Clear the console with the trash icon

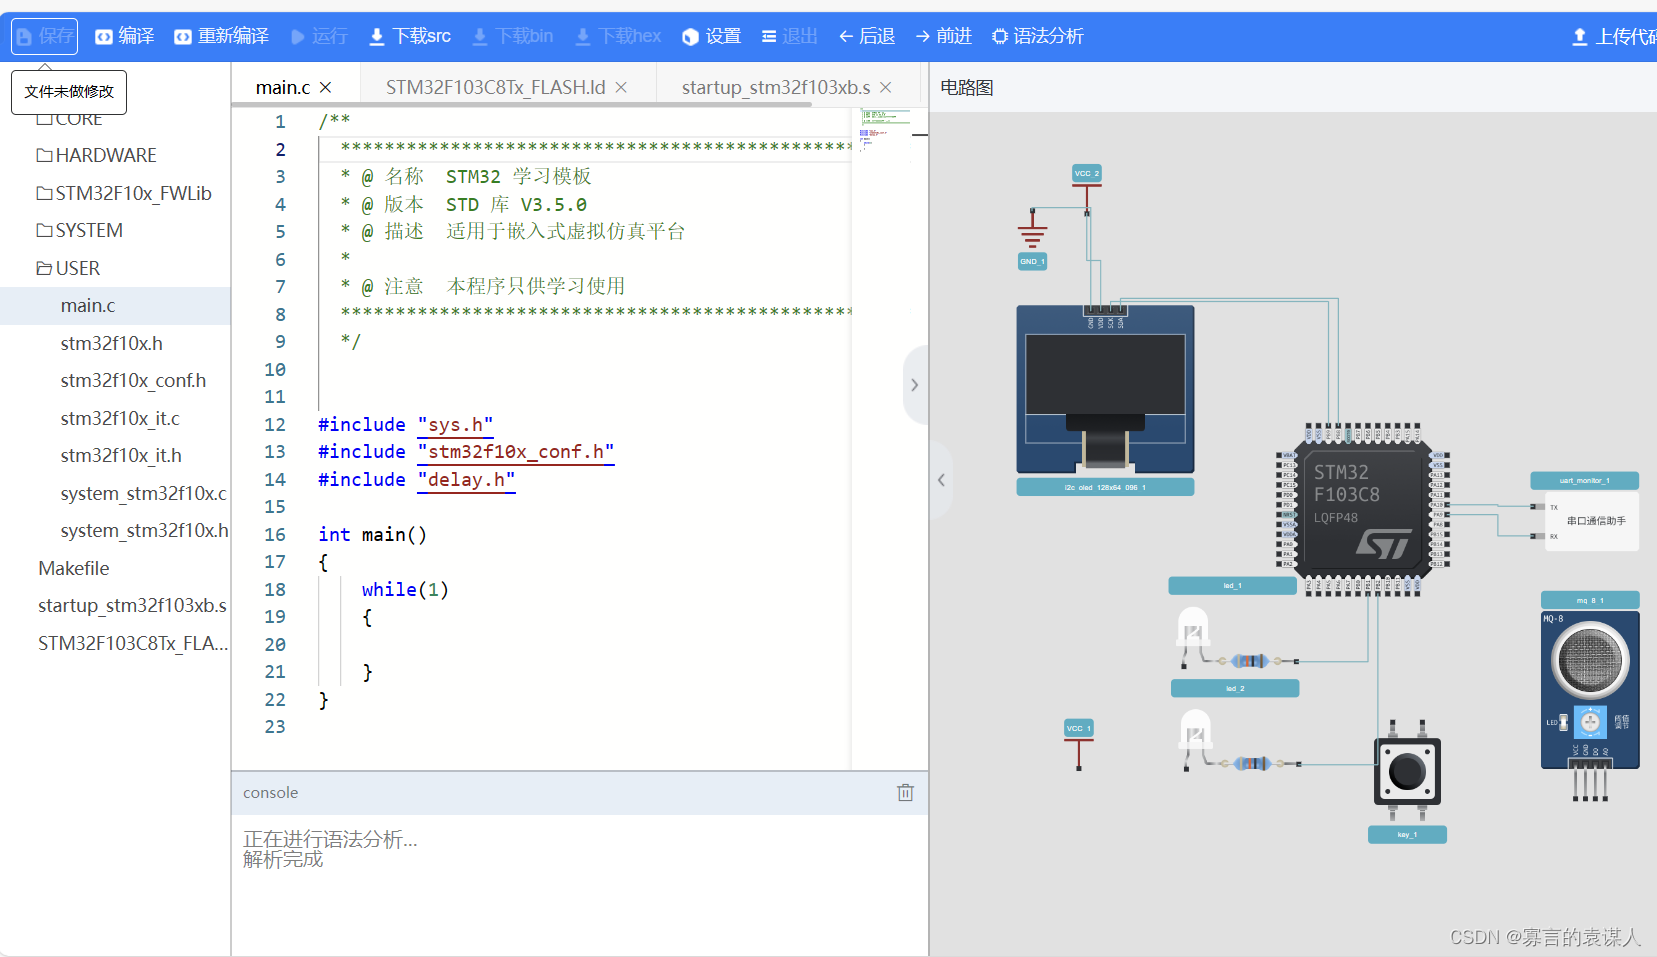[905, 792]
